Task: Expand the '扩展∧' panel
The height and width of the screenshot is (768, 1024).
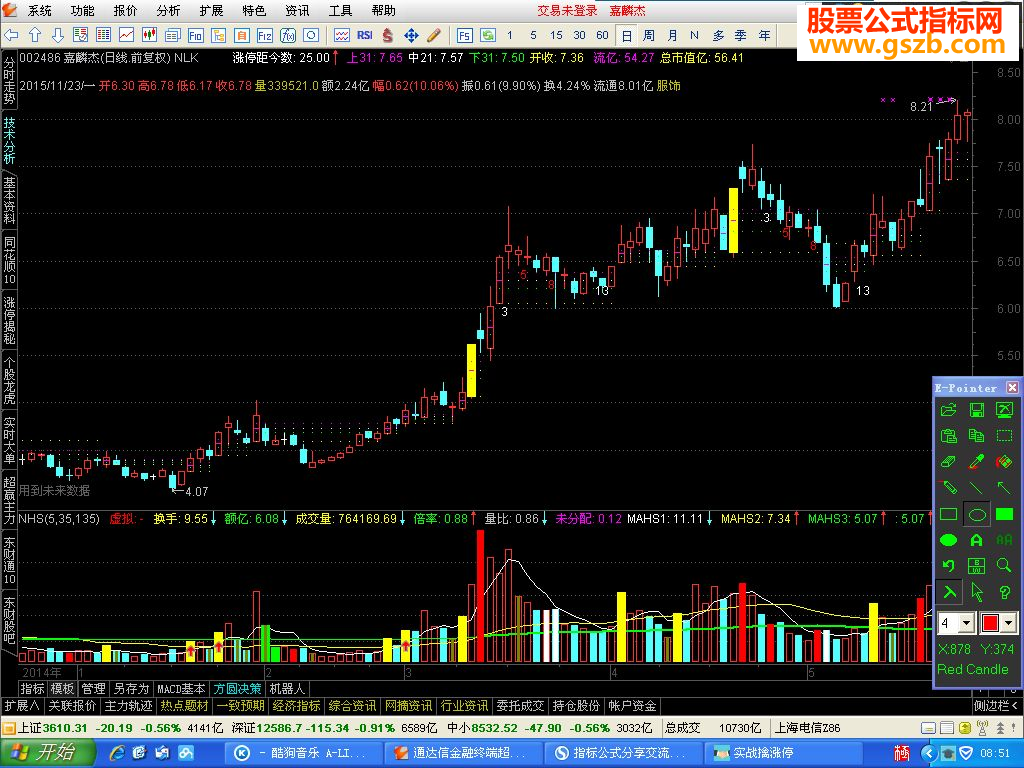Action: [22, 705]
